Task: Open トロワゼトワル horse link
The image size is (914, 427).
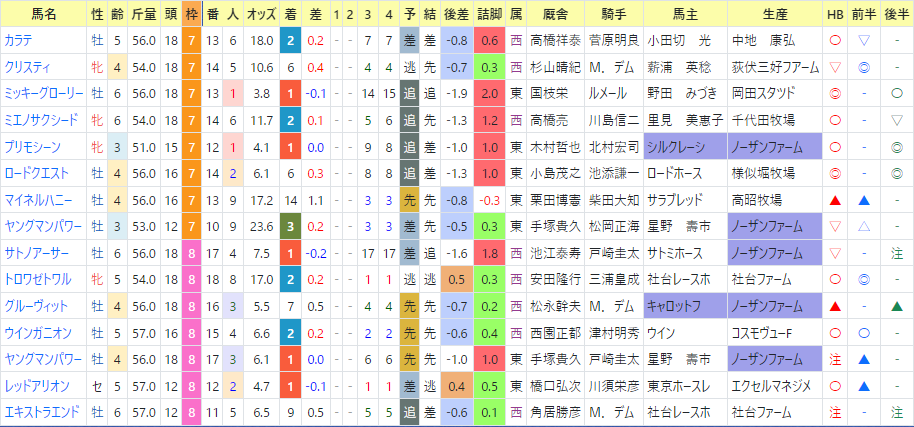Action: pos(37,280)
